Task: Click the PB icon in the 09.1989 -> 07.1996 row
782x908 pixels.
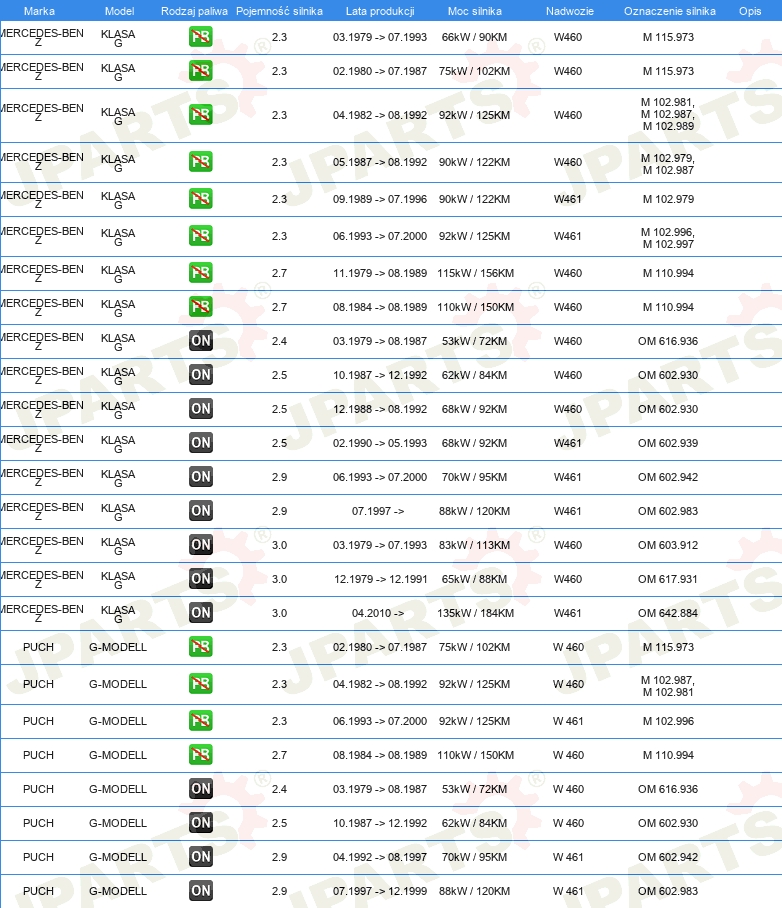Action: (200, 199)
